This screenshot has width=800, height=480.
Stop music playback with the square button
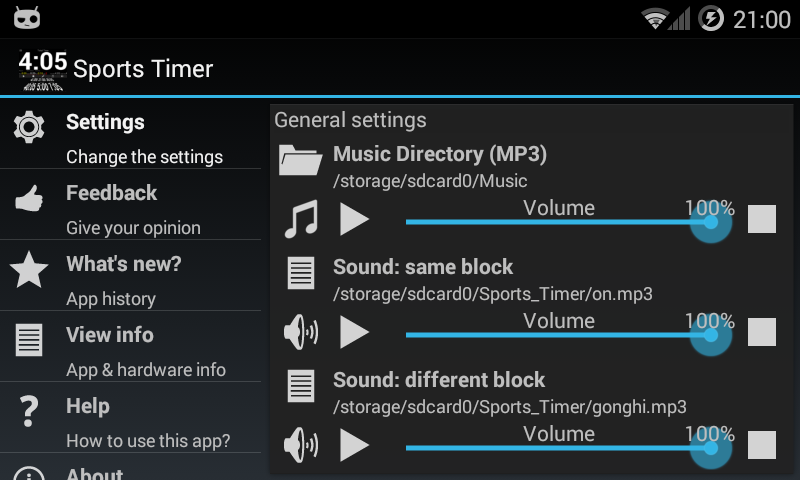(762, 219)
